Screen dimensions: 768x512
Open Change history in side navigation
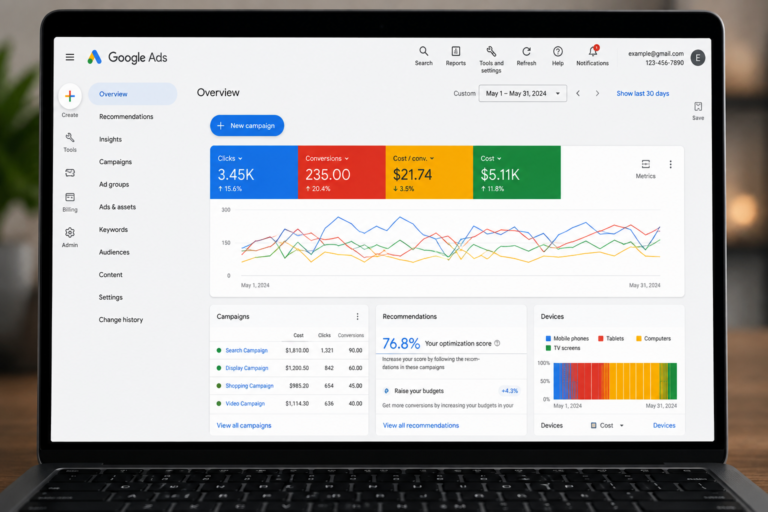tap(121, 319)
